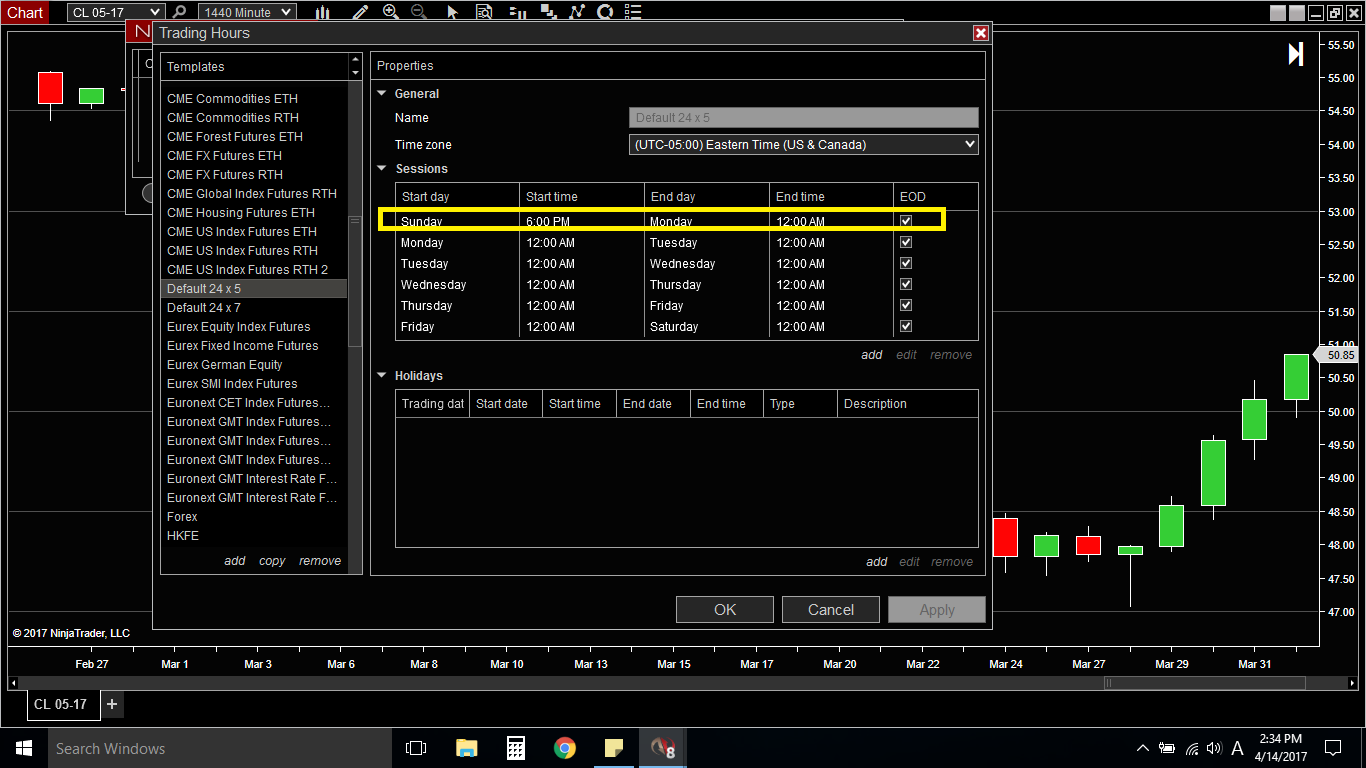1366x768 pixels.
Task: Open the 1440 Minute interval dropdown
Action: click(247, 12)
